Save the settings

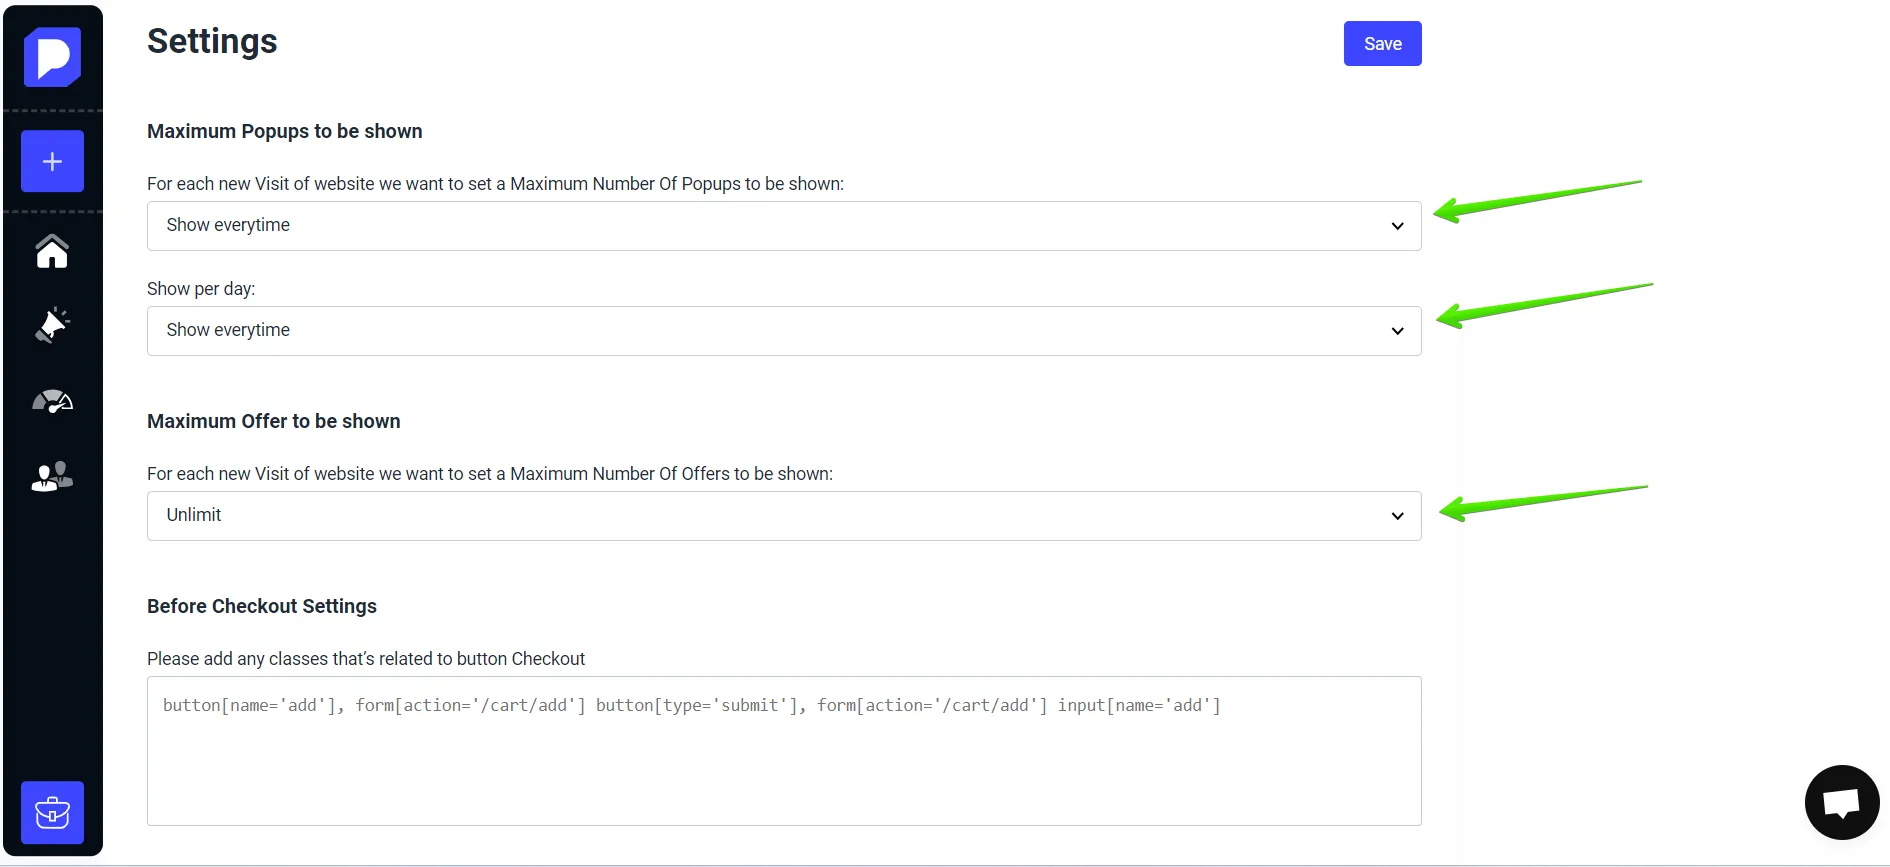[1382, 44]
